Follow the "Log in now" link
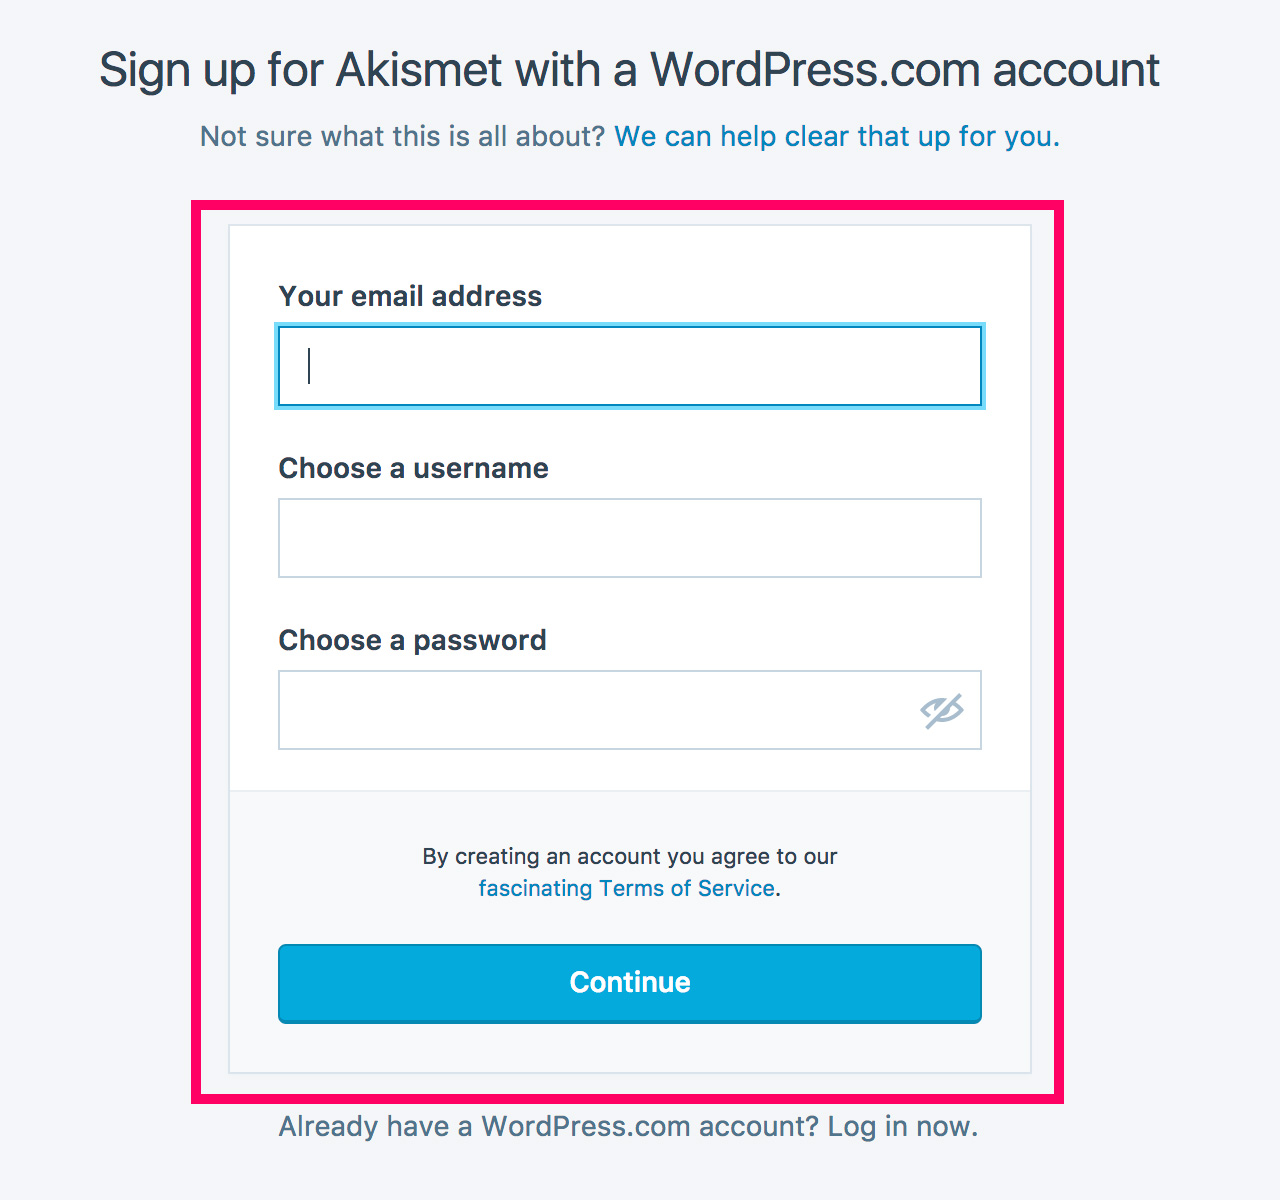This screenshot has height=1200, width=1280. point(902,1126)
